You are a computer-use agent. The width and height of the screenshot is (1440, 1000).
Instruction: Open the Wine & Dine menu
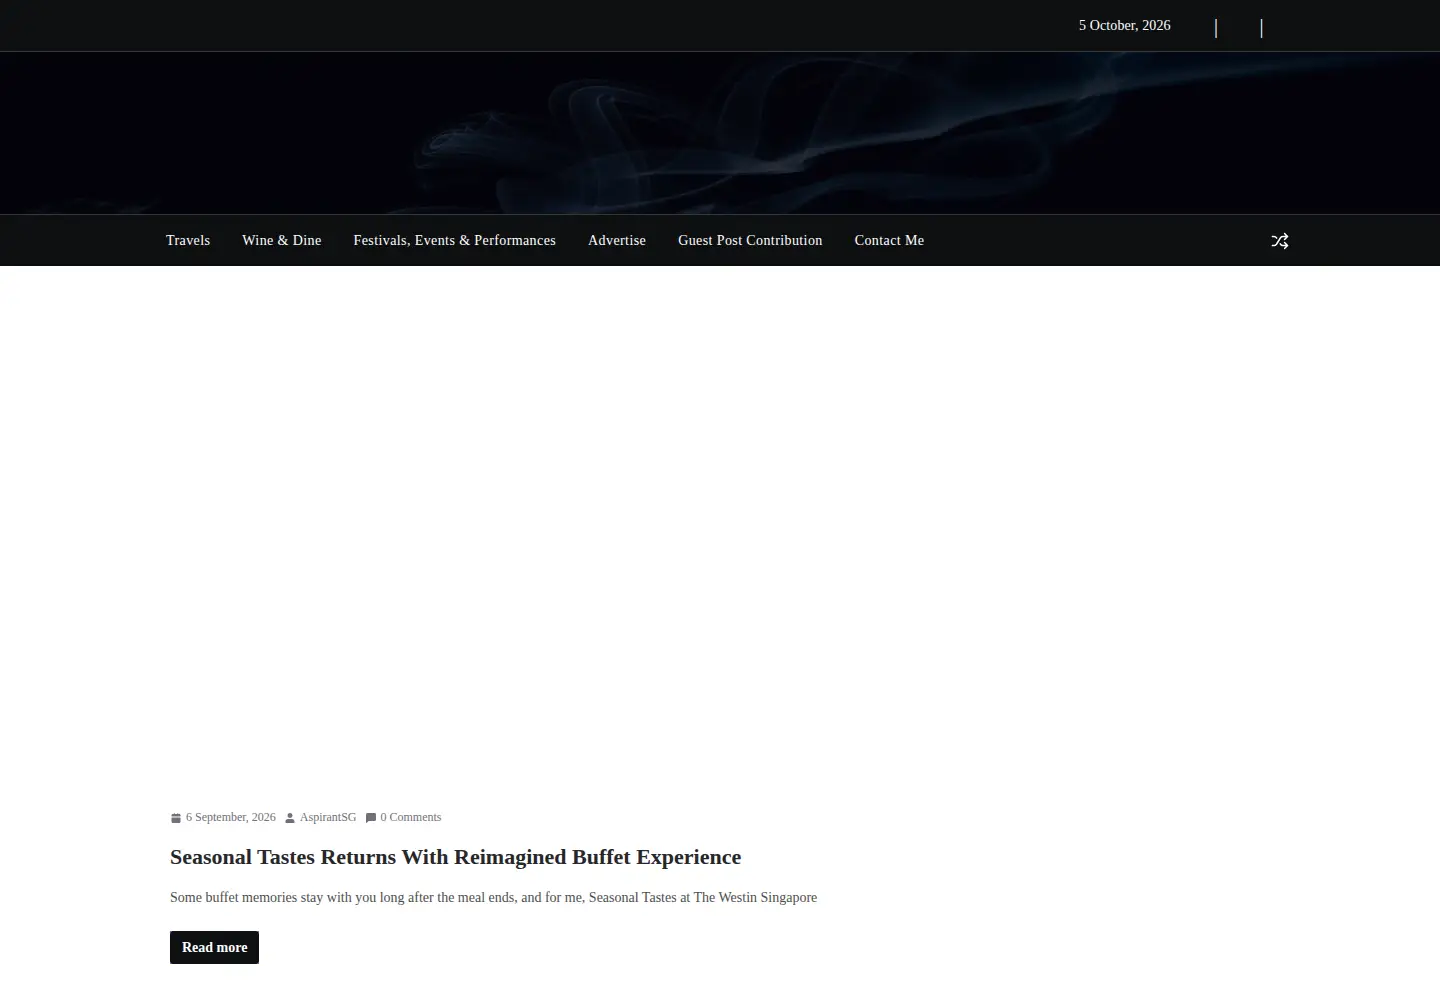coord(281,240)
